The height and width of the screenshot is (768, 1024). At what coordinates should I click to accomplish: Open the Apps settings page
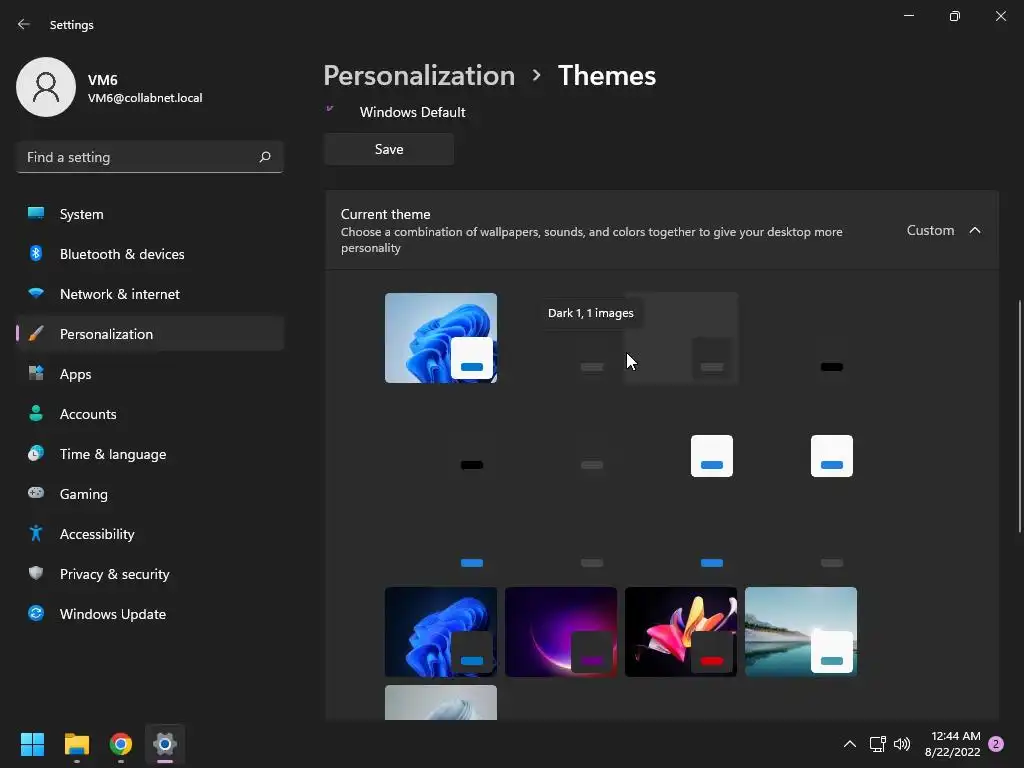point(150,374)
